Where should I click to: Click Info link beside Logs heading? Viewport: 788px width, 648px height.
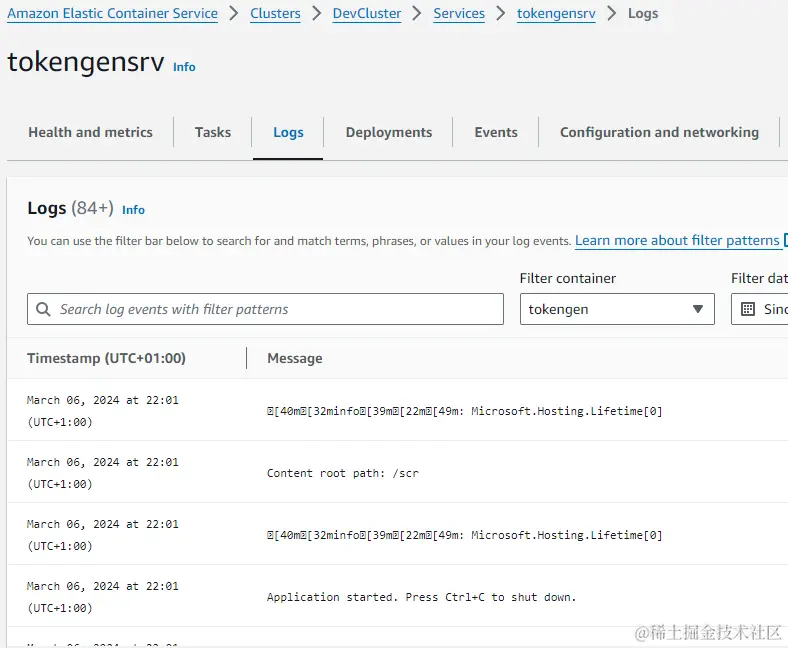click(x=133, y=210)
